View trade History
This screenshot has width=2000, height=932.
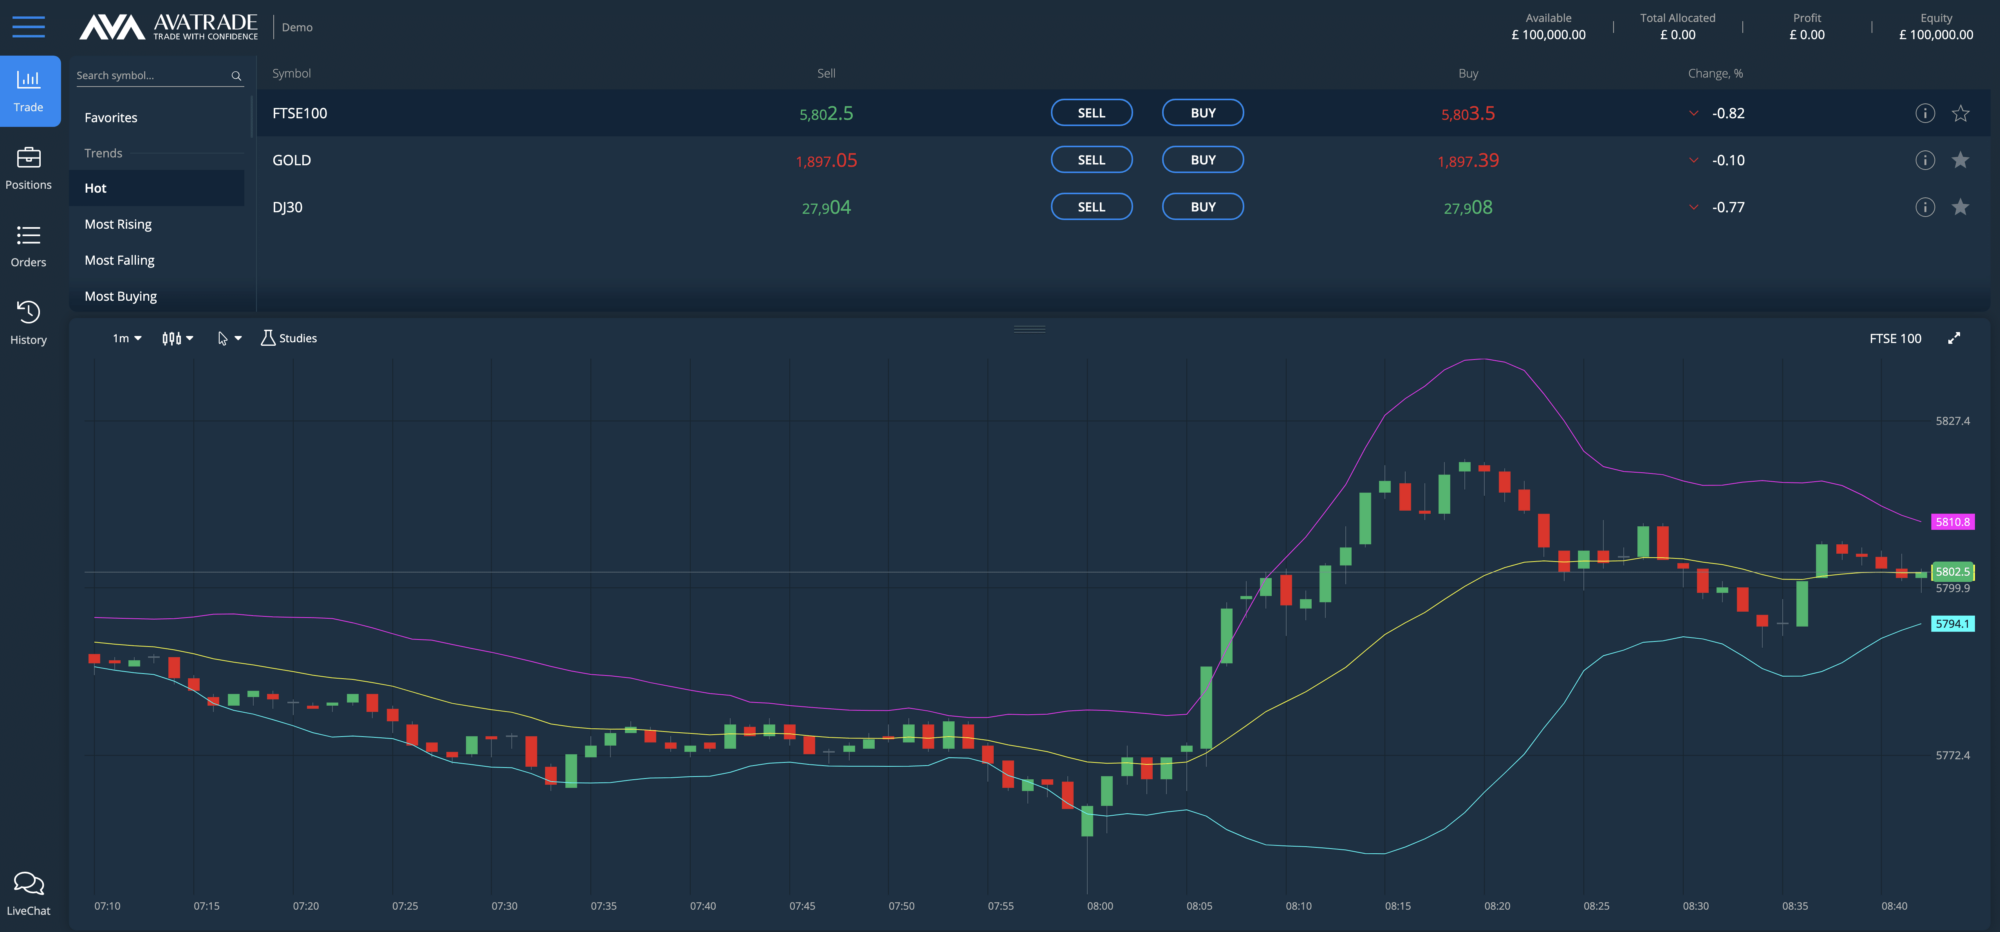[x=28, y=323]
